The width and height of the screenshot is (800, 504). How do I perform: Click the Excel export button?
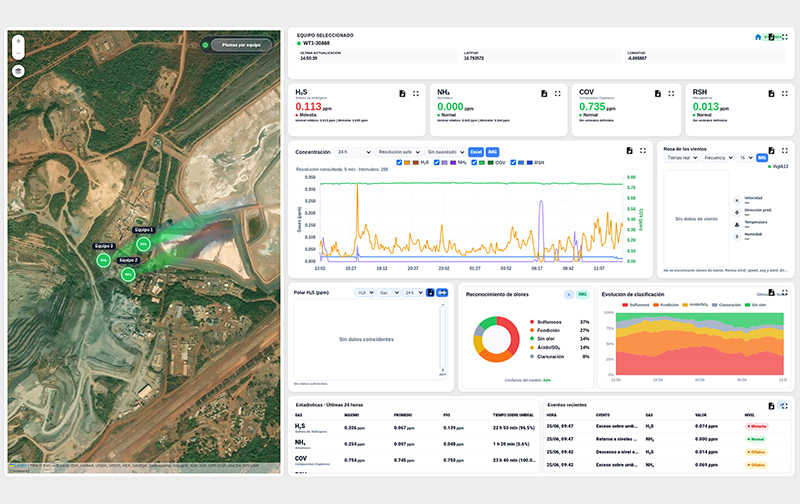476,152
